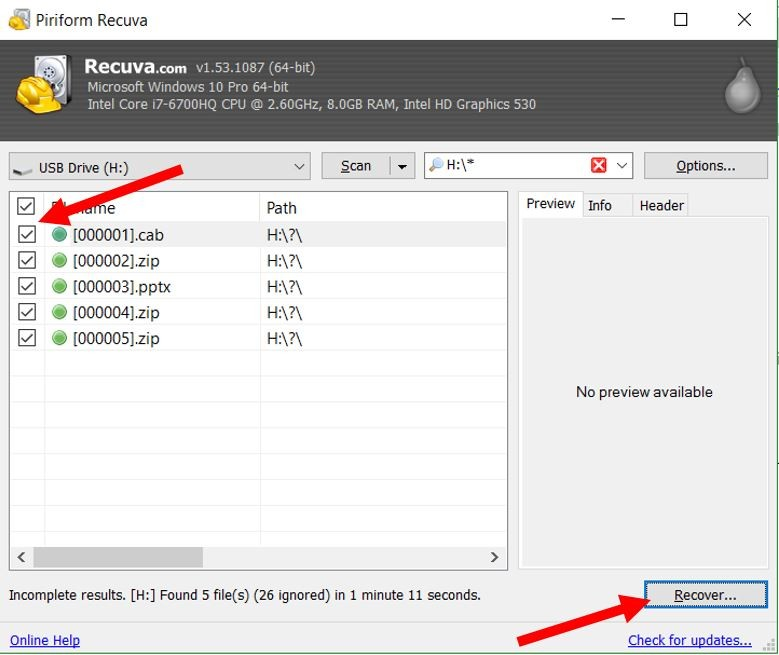Click the green status dot for [000001].cab

click(59, 234)
